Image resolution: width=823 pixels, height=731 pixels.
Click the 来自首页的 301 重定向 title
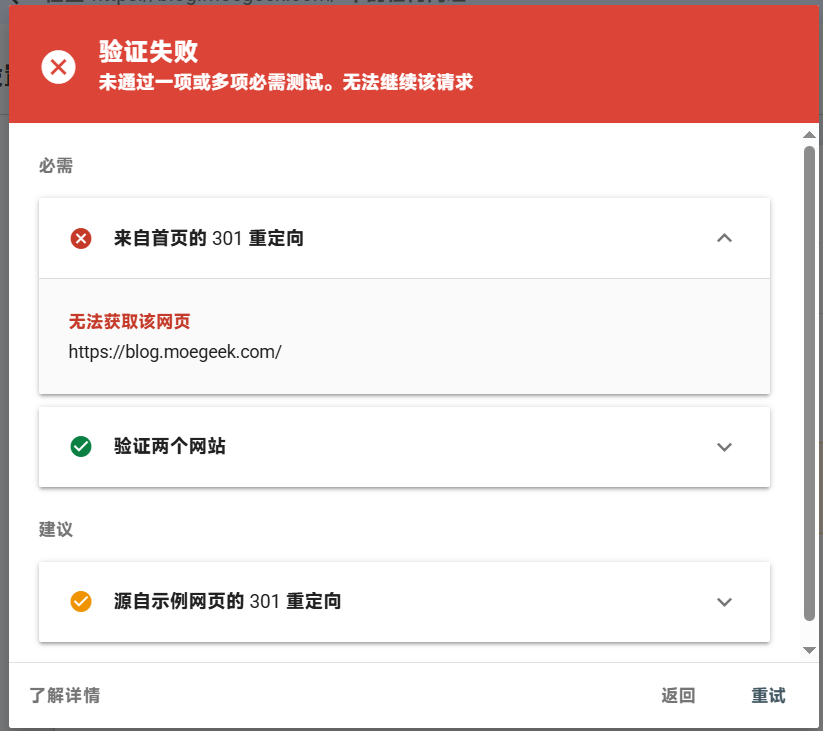(x=209, y=238)
